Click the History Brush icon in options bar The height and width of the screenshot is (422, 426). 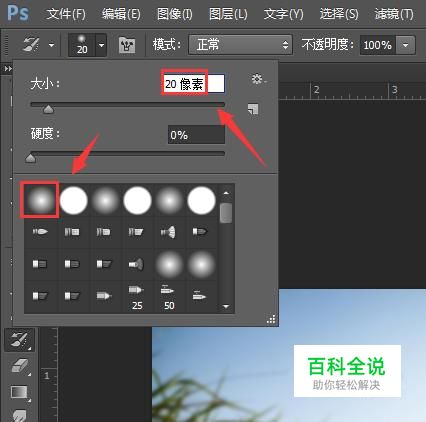pyautogui.click(x=31, y=44)
